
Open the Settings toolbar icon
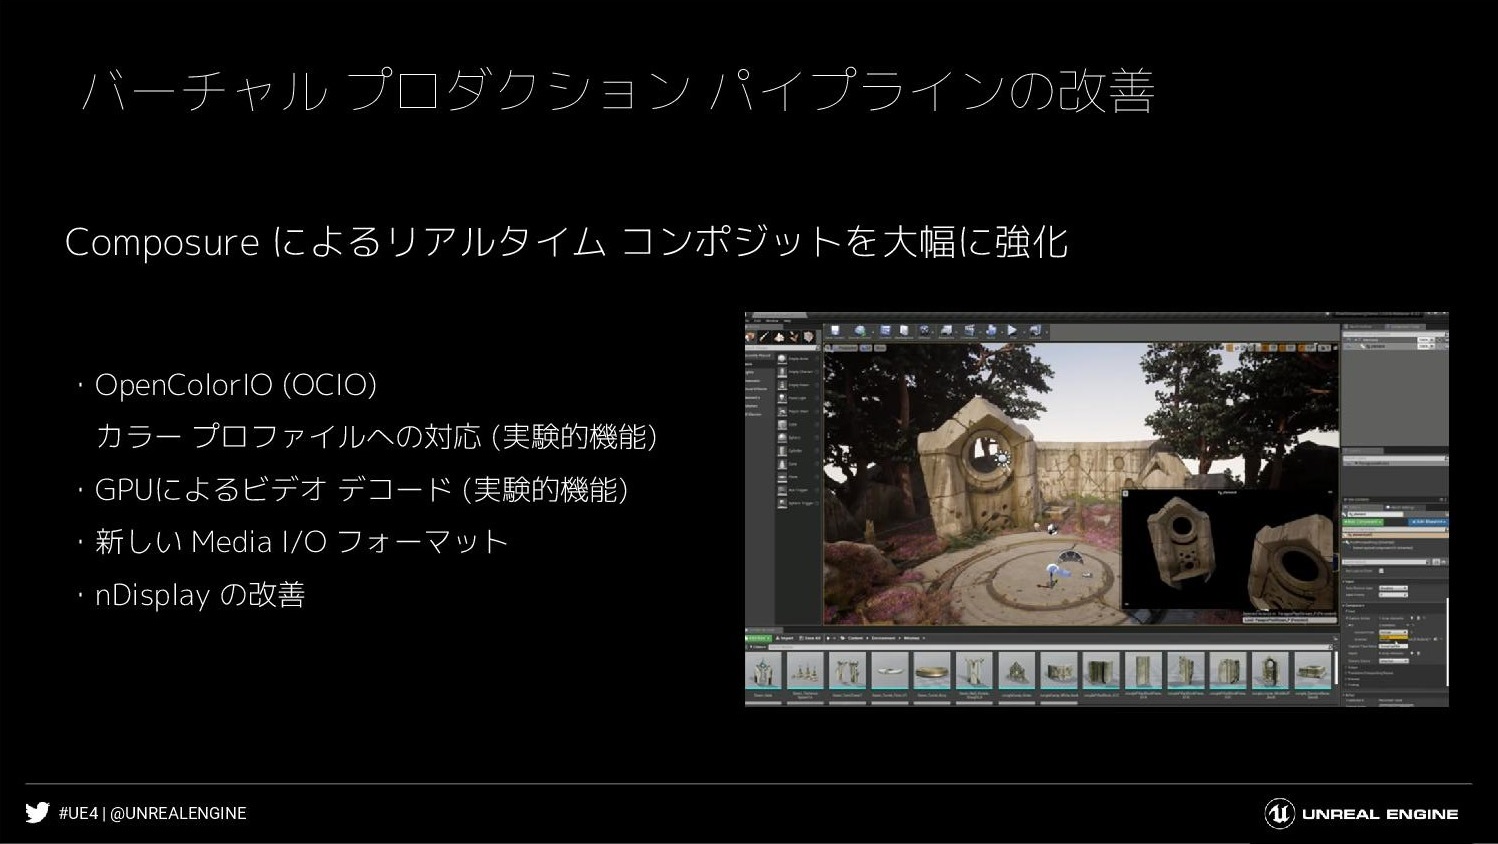click(924, 332)
